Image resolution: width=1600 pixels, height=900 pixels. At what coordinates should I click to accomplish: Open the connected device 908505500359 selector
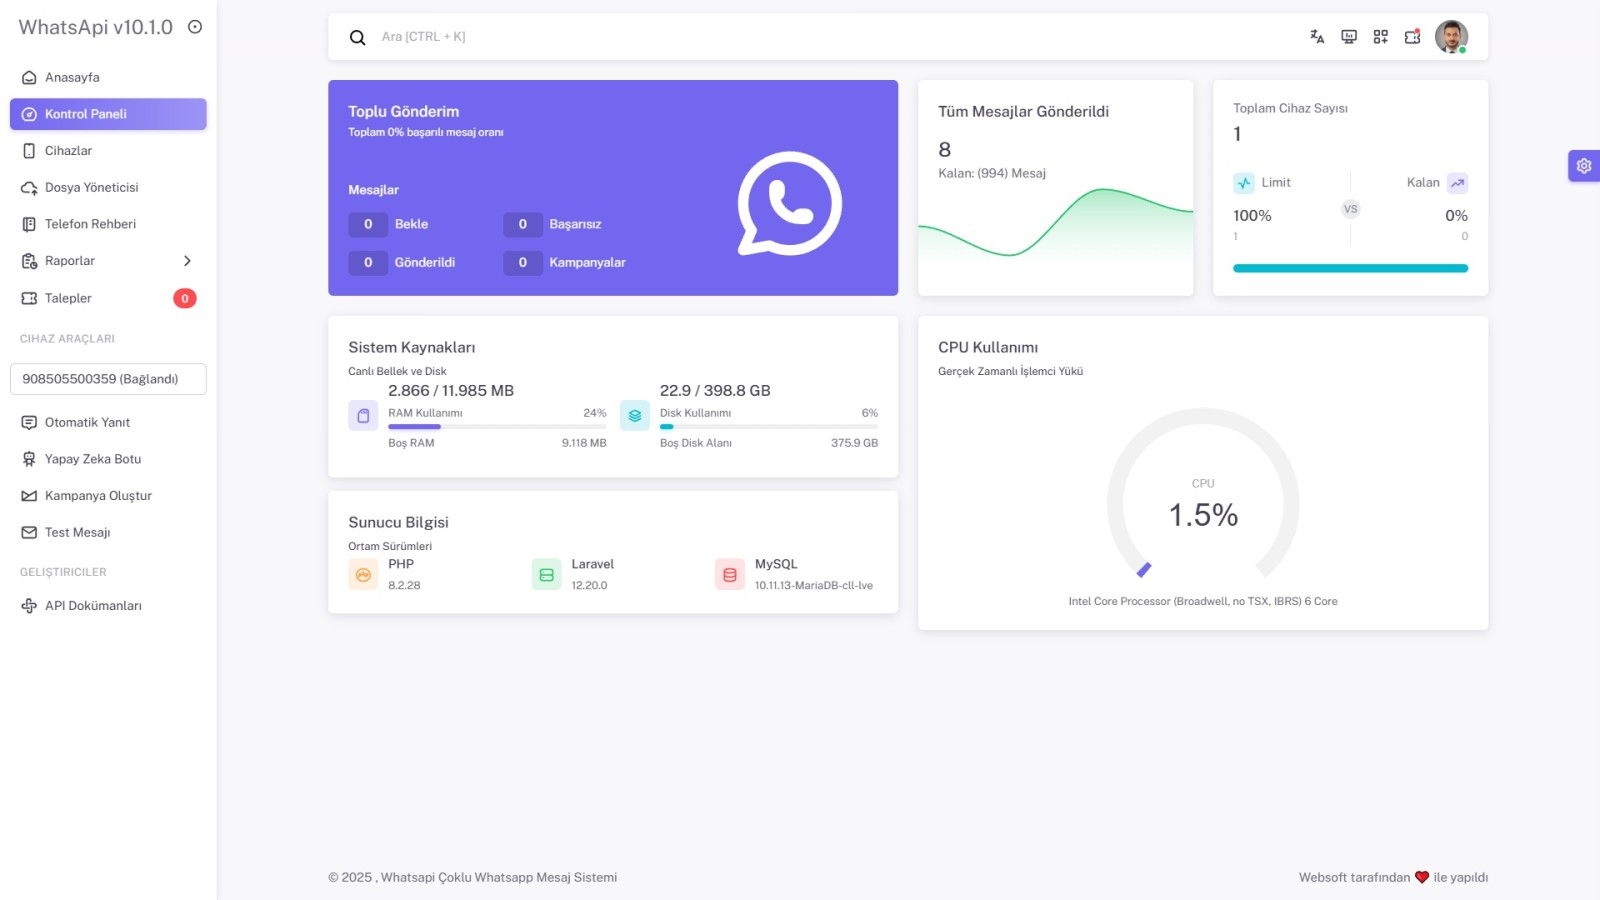point(108,379)
